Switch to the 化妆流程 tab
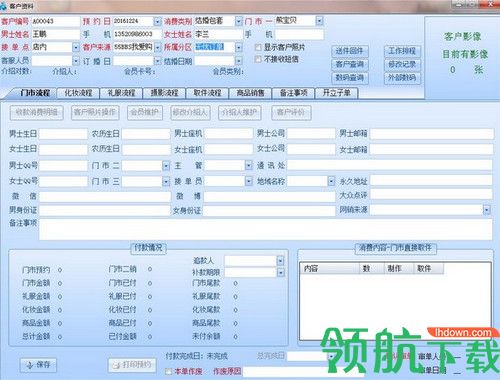Viewport: 500px width, 380px height. [78, 93]
